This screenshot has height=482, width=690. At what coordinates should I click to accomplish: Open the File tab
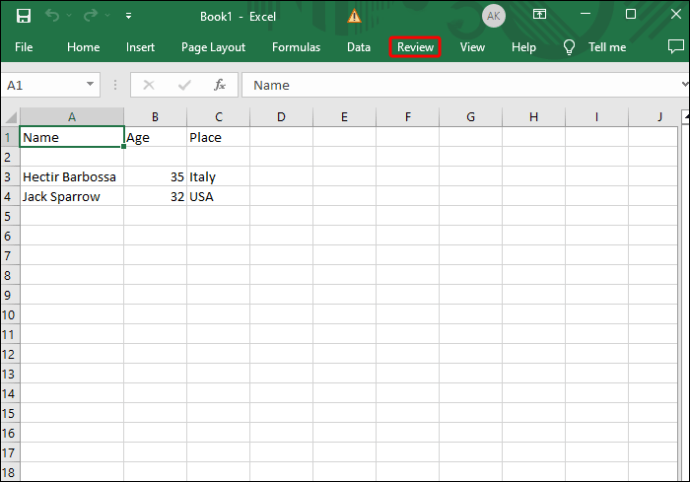coord(24,47)
